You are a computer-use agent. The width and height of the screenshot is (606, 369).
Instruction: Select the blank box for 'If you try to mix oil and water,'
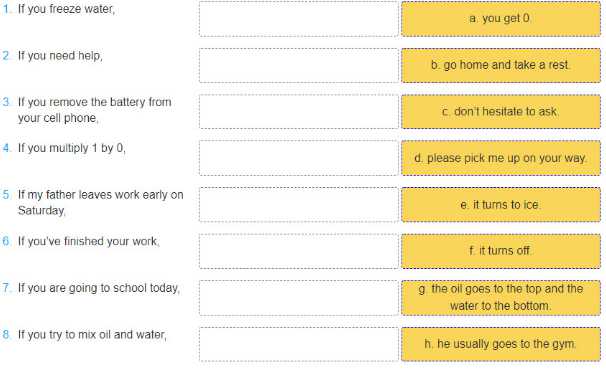[x=299, y=344]
